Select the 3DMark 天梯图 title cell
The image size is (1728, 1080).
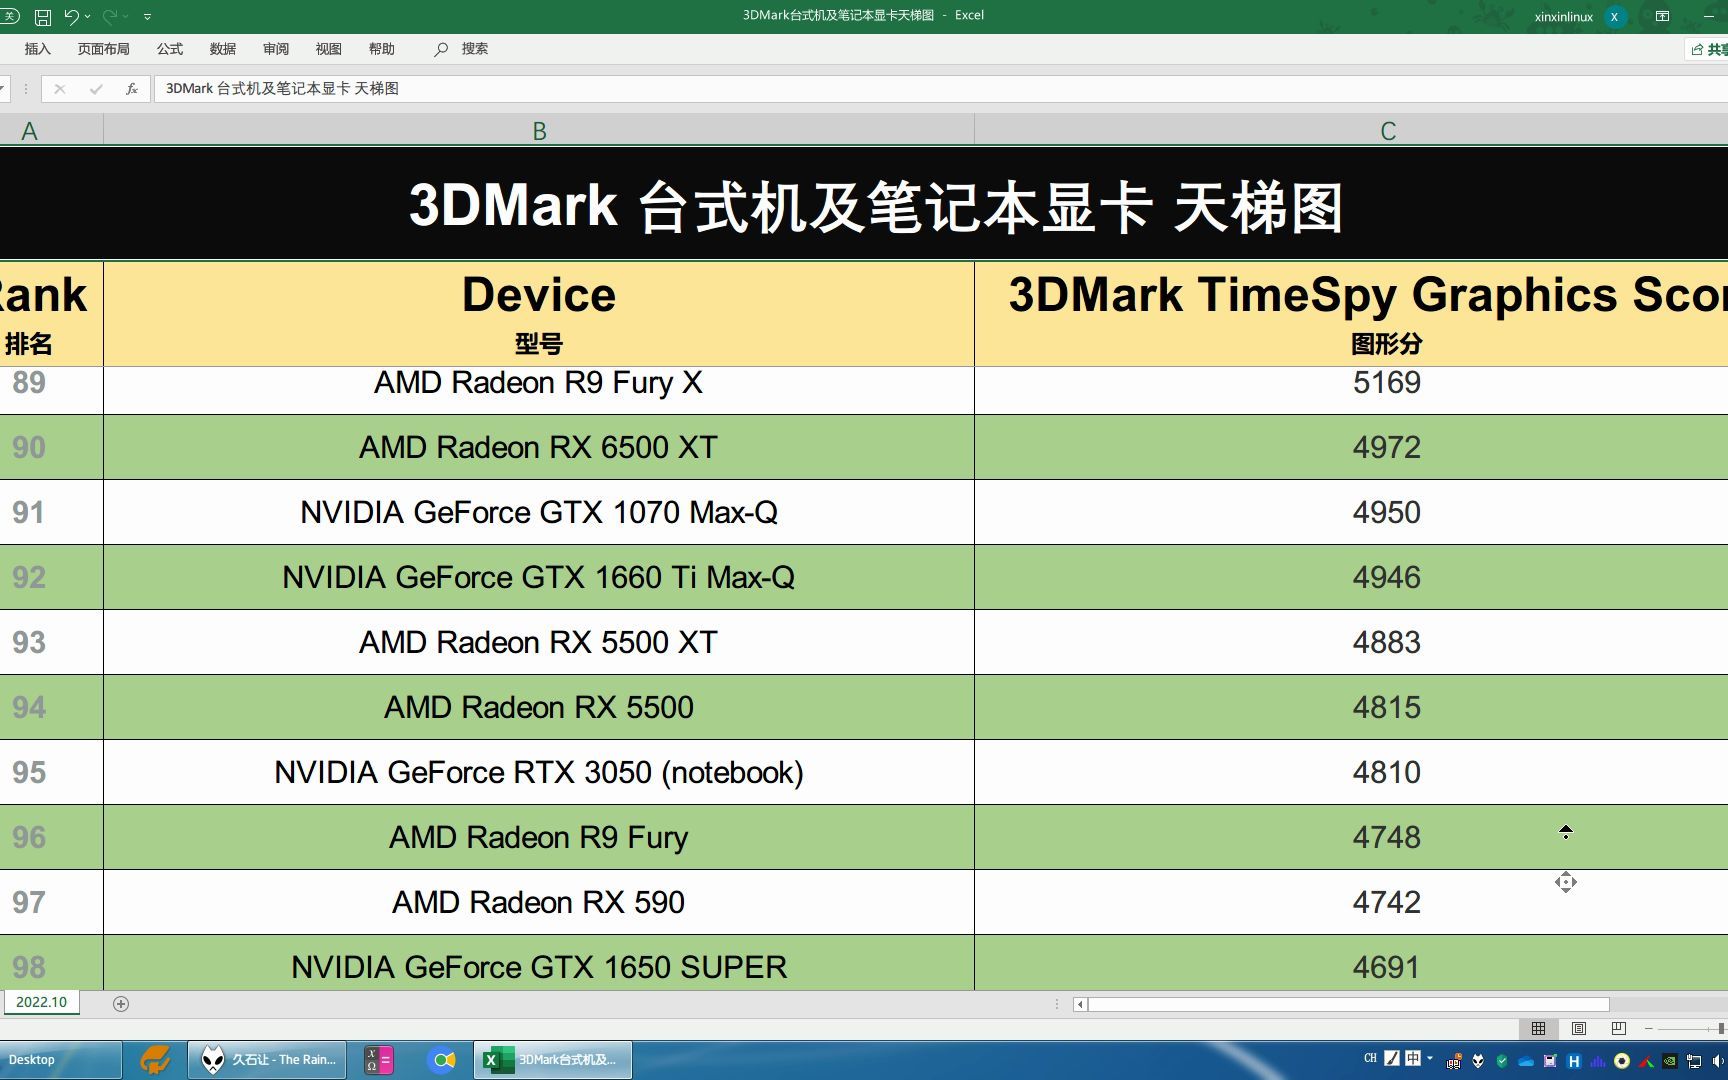click(864, 205)
